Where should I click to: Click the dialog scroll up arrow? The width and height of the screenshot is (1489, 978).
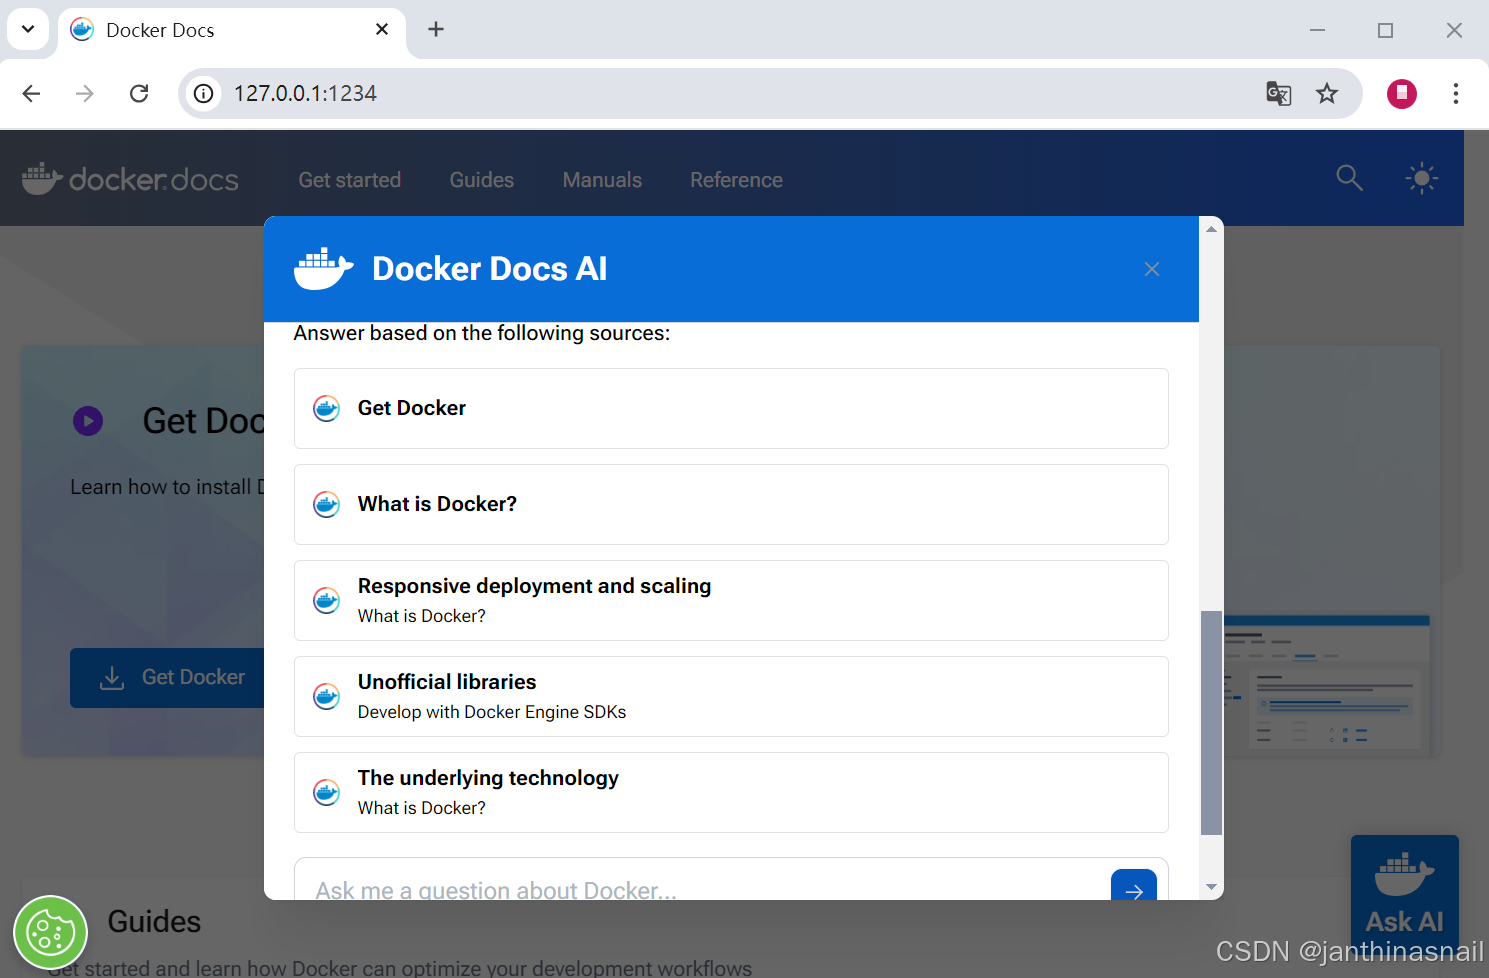1211,229
